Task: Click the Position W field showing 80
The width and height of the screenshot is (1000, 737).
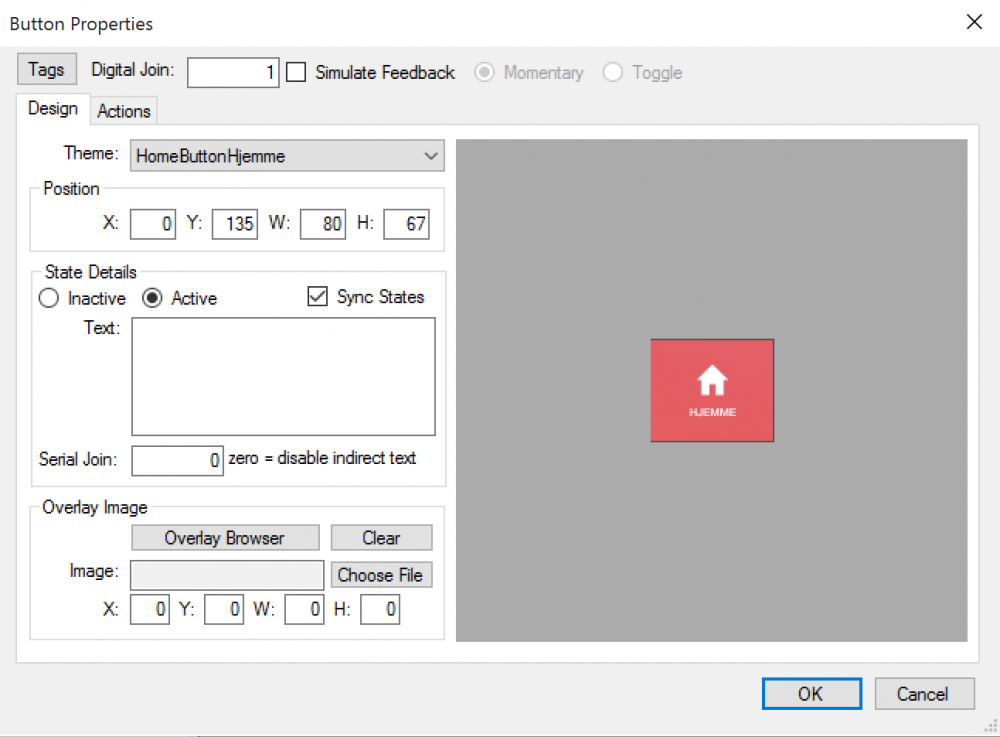Action: pos(322,224)
